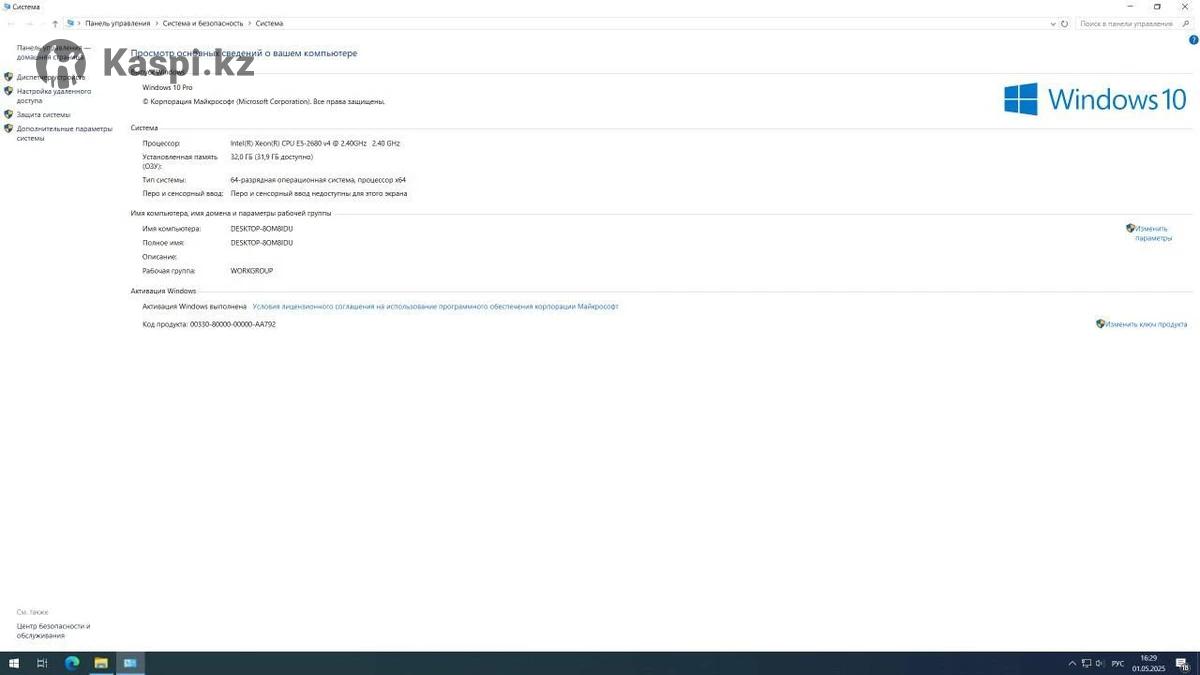Viewport: 1200px width, 675px height.
Task: Click shield icon beside Дополнительные параметры системы
Action: (9, 129)
